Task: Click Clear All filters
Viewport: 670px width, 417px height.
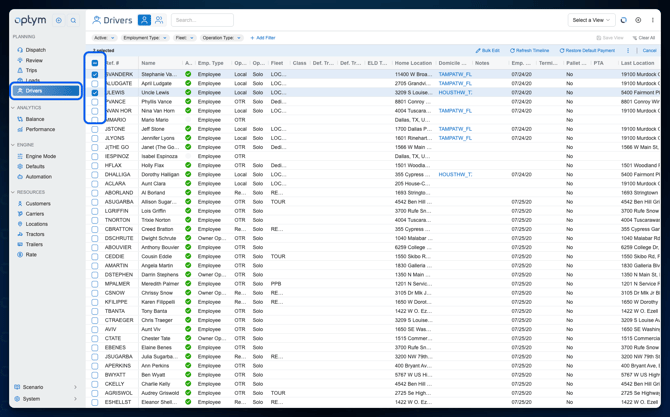Action: pyautogui.click(x=644, y=38)
